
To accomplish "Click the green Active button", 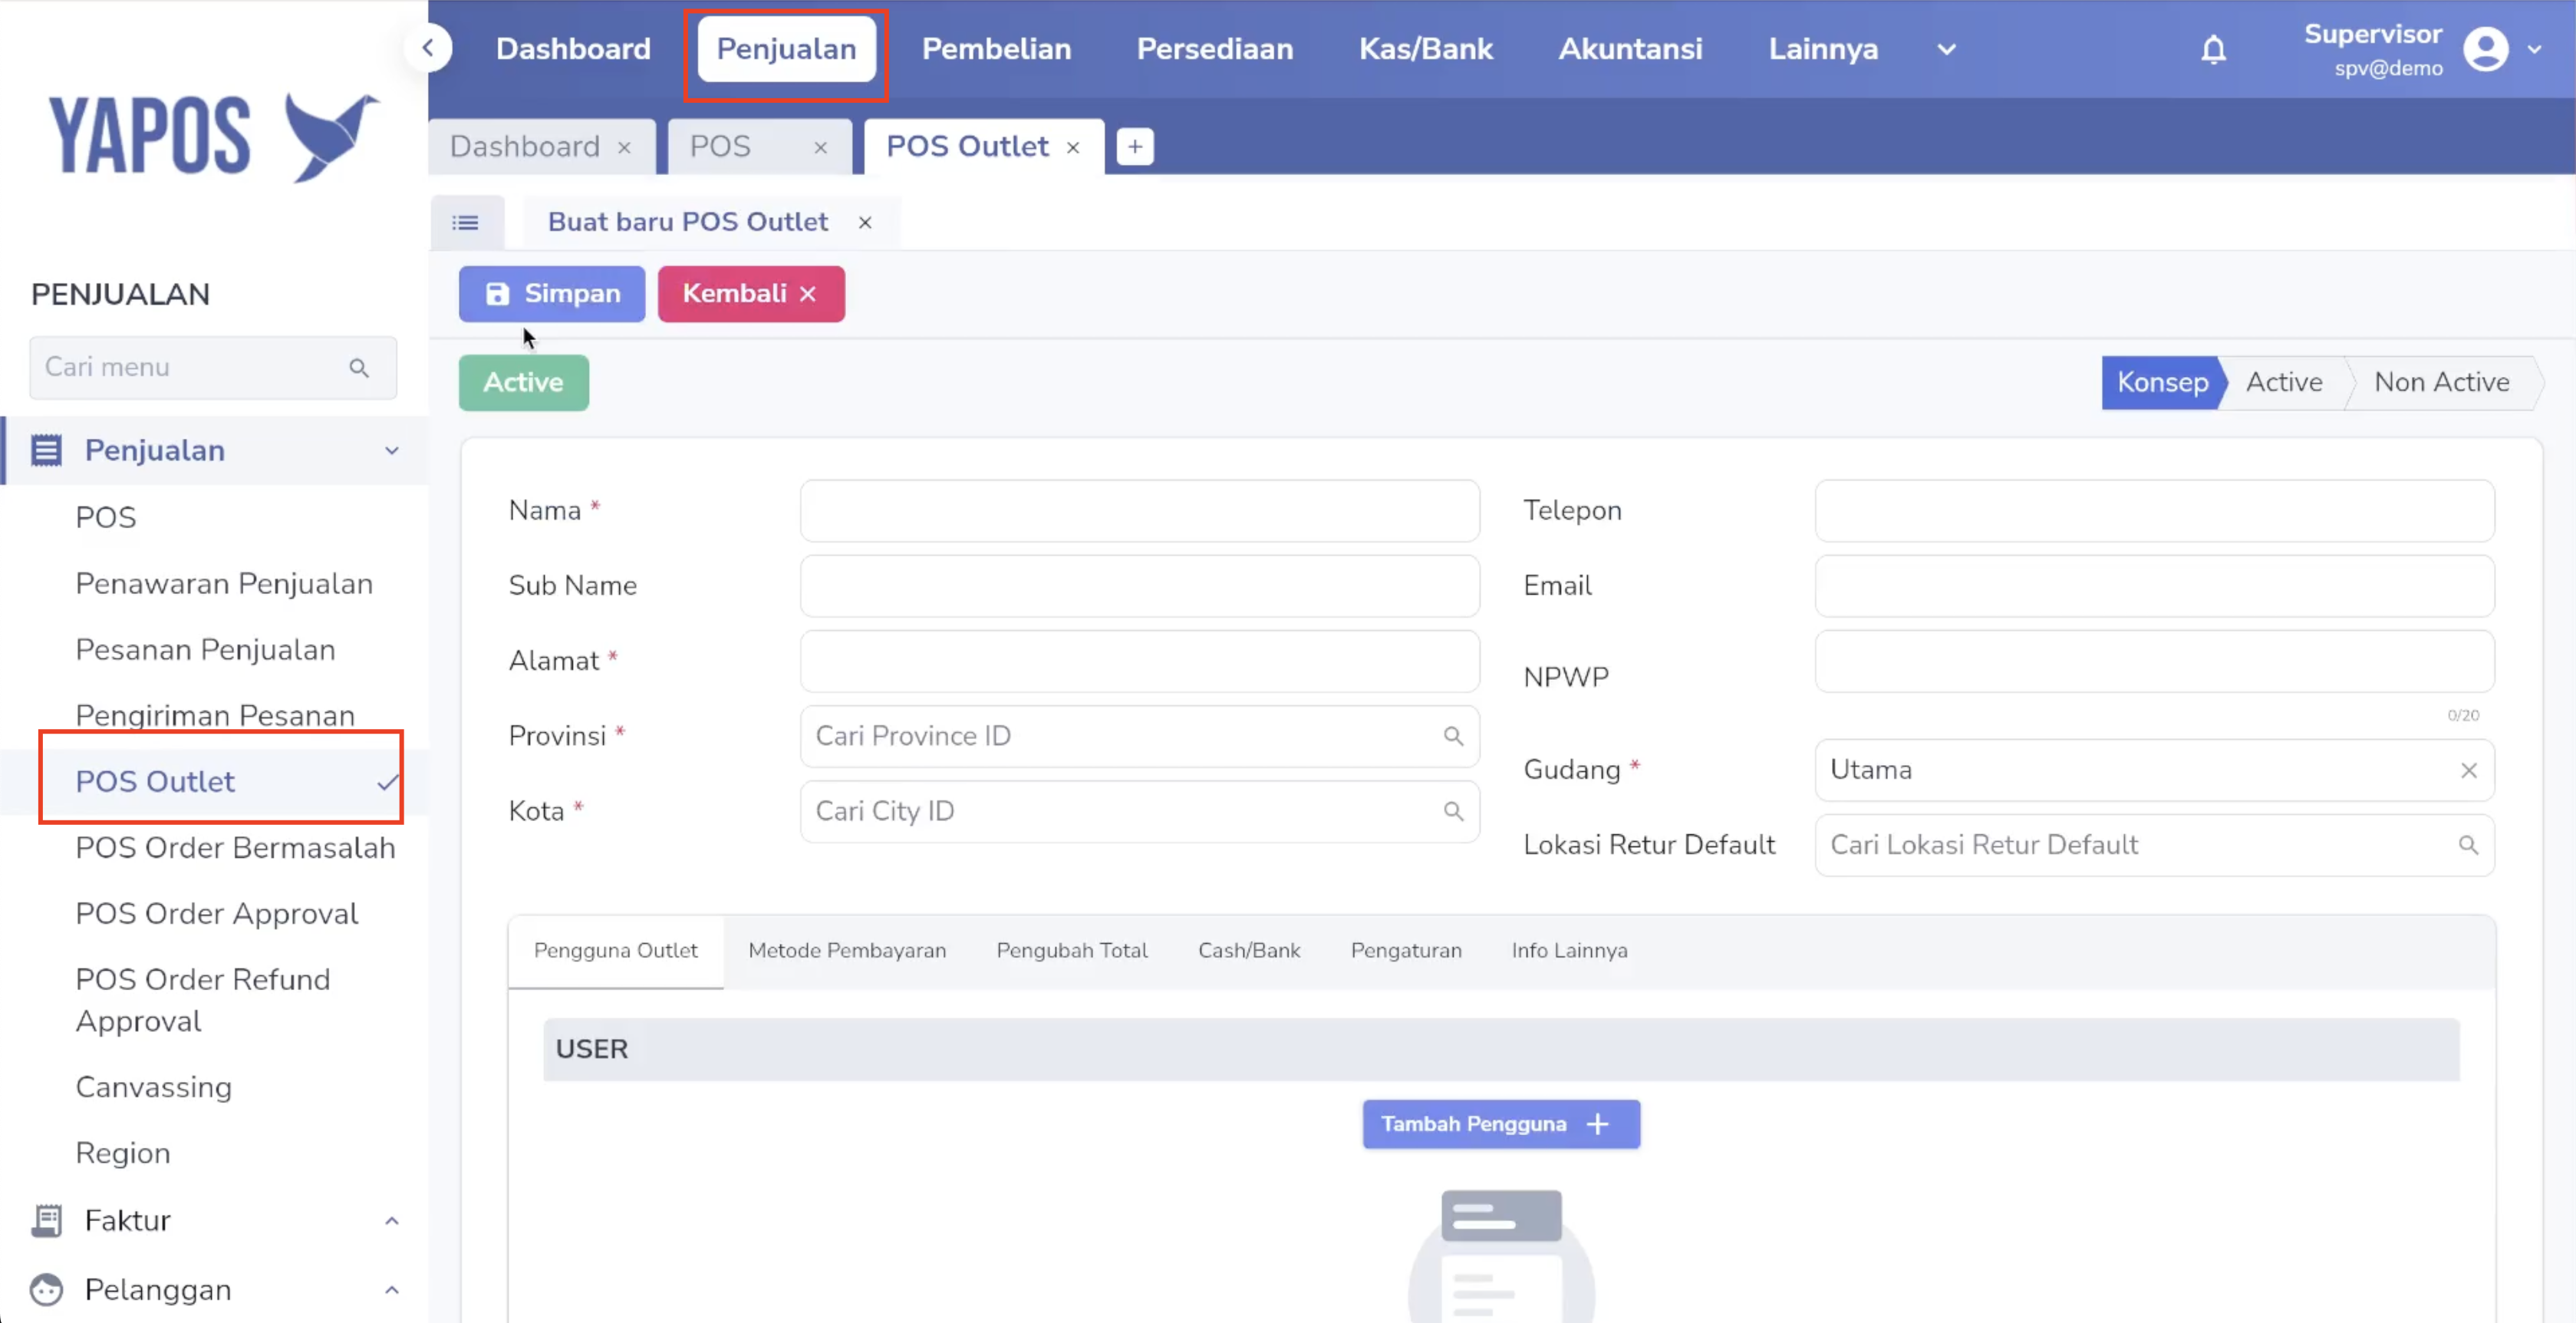I will pos(524,383).
